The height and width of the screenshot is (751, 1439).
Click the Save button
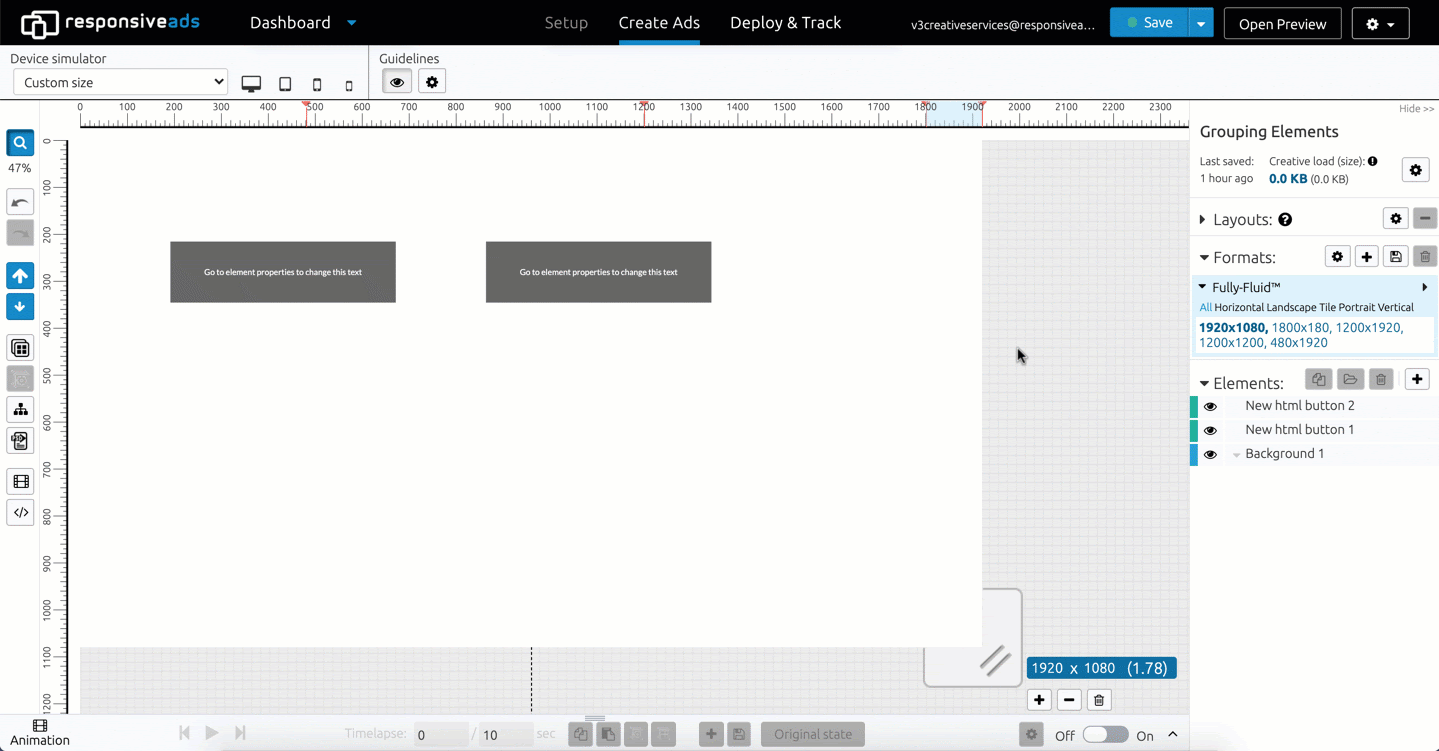click(1149, 23)
